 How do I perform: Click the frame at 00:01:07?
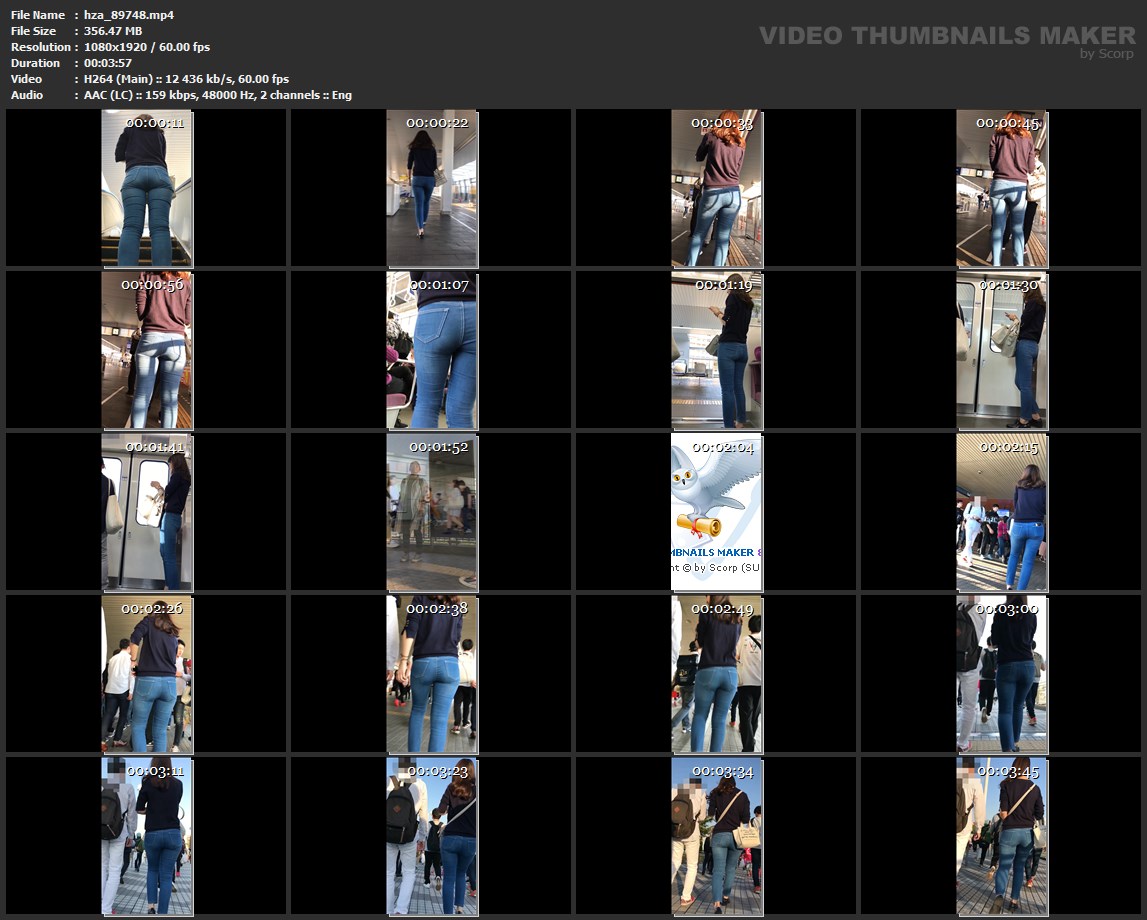[432, 350]
